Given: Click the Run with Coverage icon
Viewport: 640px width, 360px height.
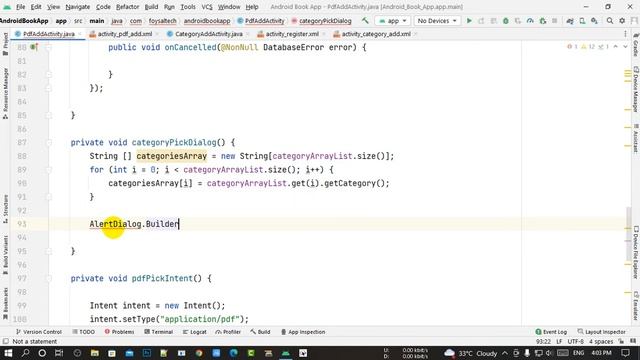Looking at the screenshot, I should click(518, 20).
